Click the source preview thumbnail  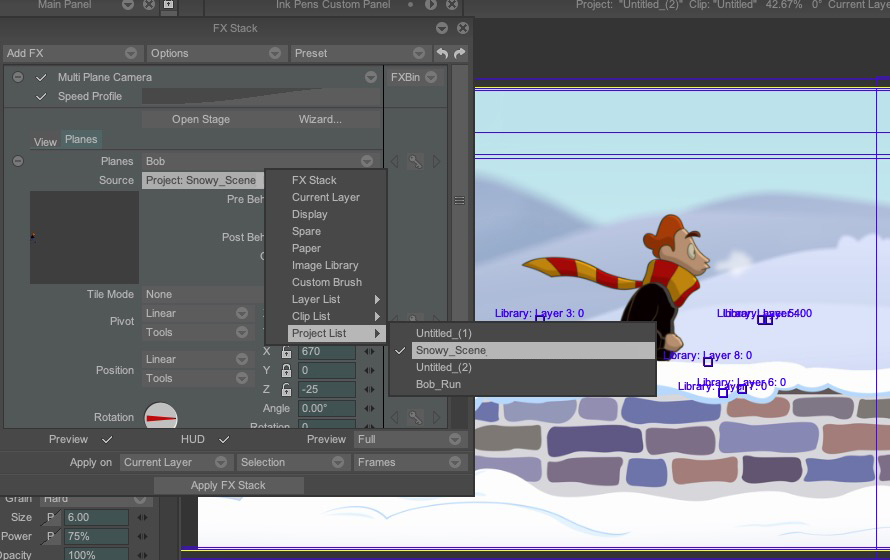coord(85,238)
